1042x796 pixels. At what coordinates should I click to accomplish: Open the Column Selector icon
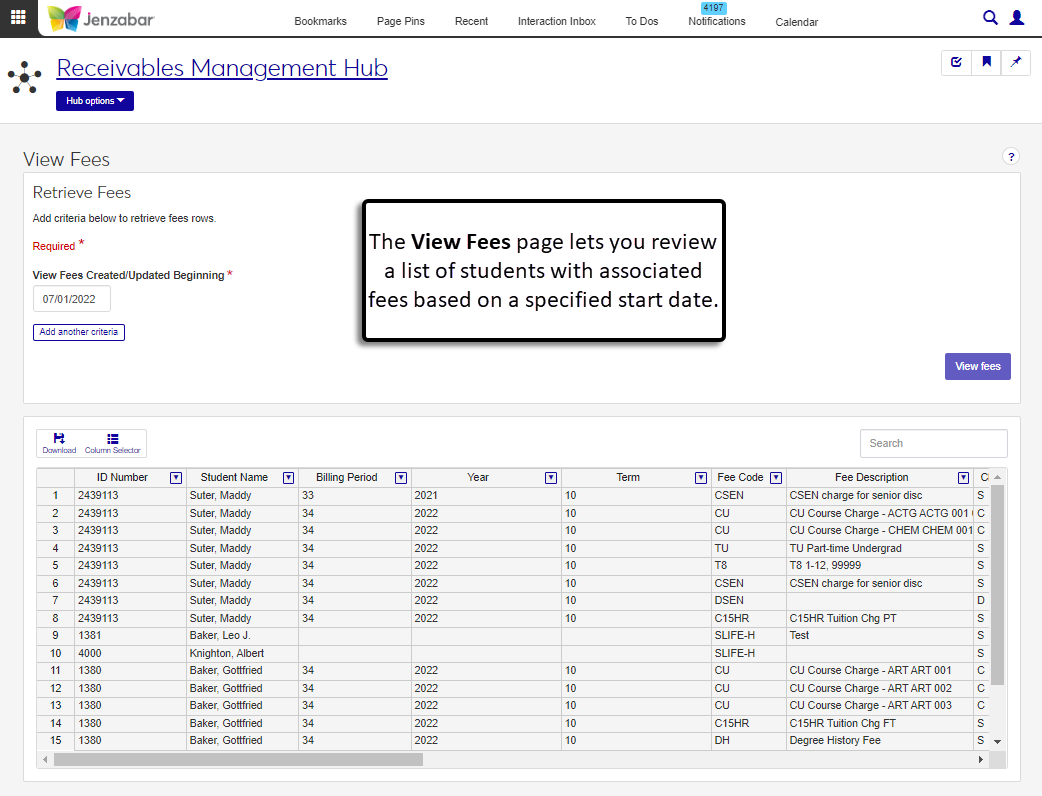[x=112, y=443]
